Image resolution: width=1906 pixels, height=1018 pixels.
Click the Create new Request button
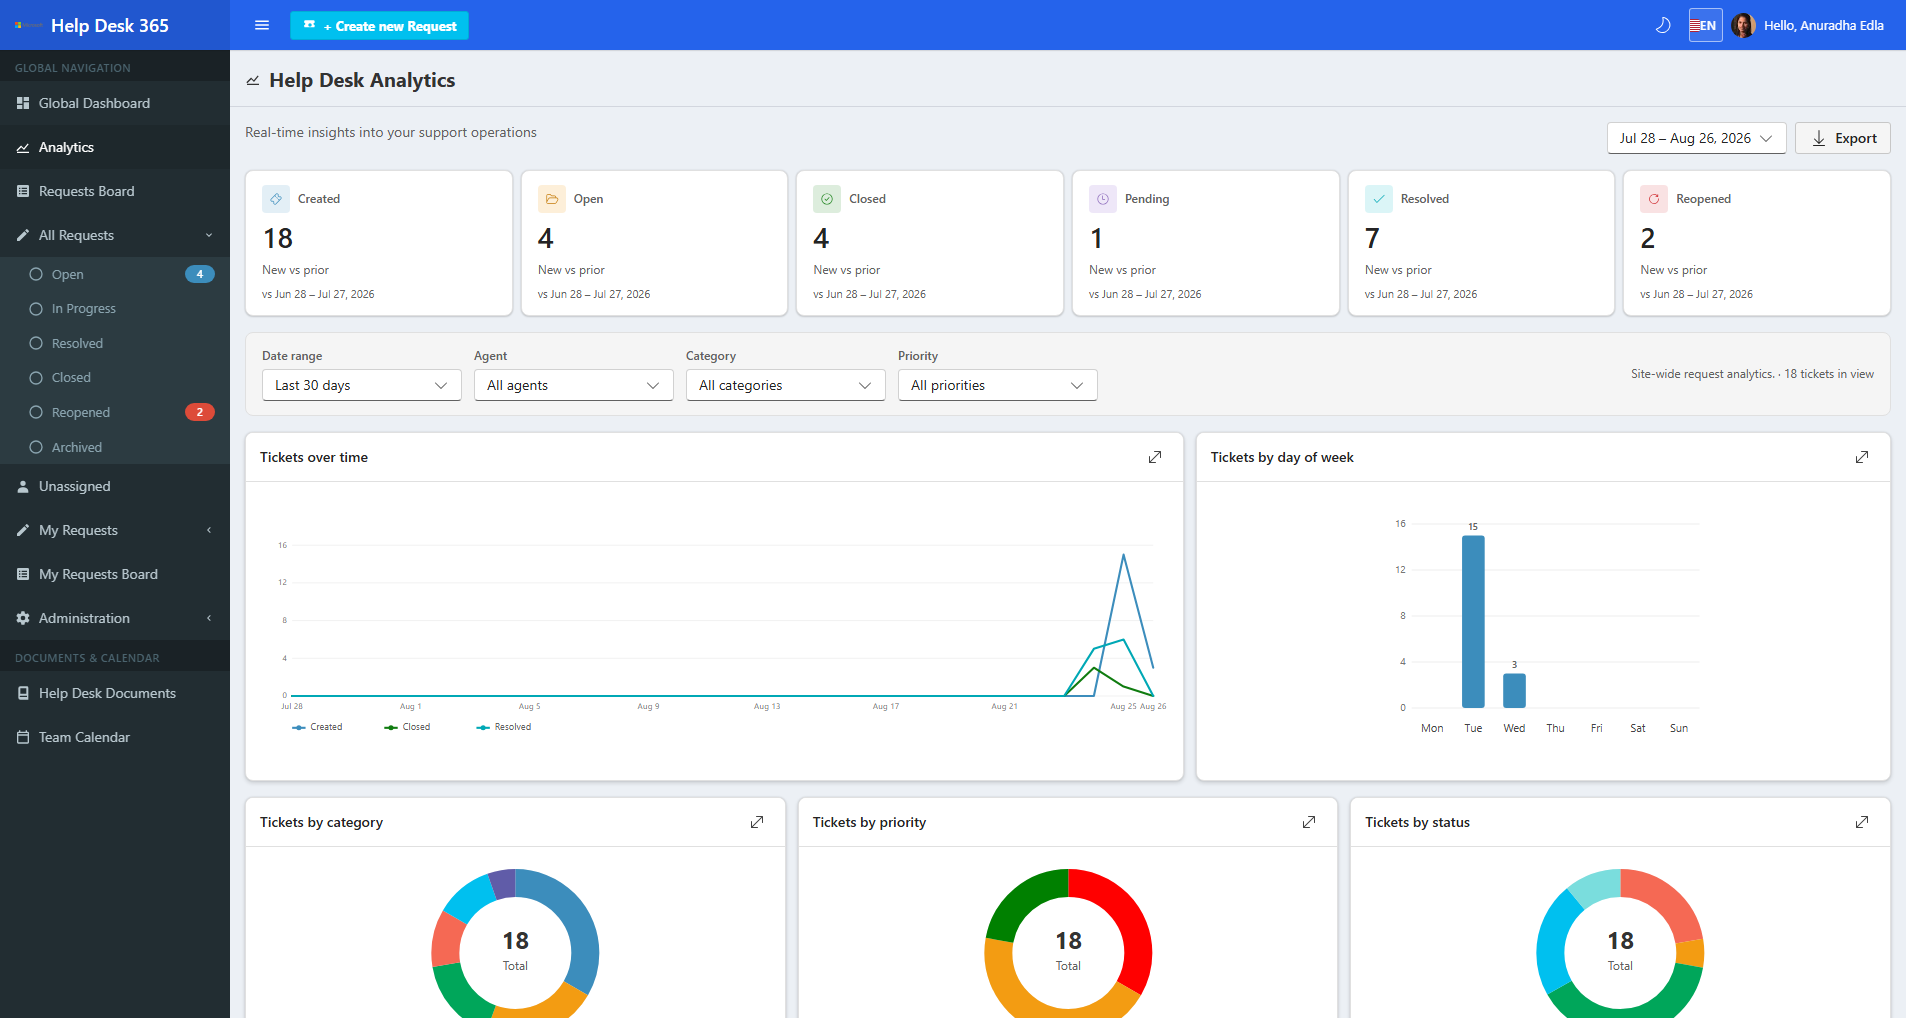tap(379, 25)
